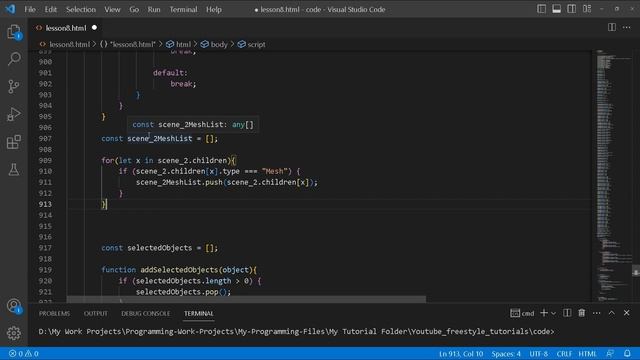Open the Help menu
The width and height of the screenshot is (640, 360).
click(x=213, y=9)
